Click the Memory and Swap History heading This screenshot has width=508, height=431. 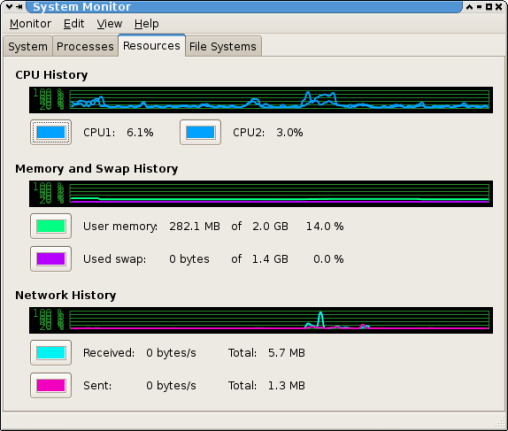pyautogui.click(x=97, y=169)
